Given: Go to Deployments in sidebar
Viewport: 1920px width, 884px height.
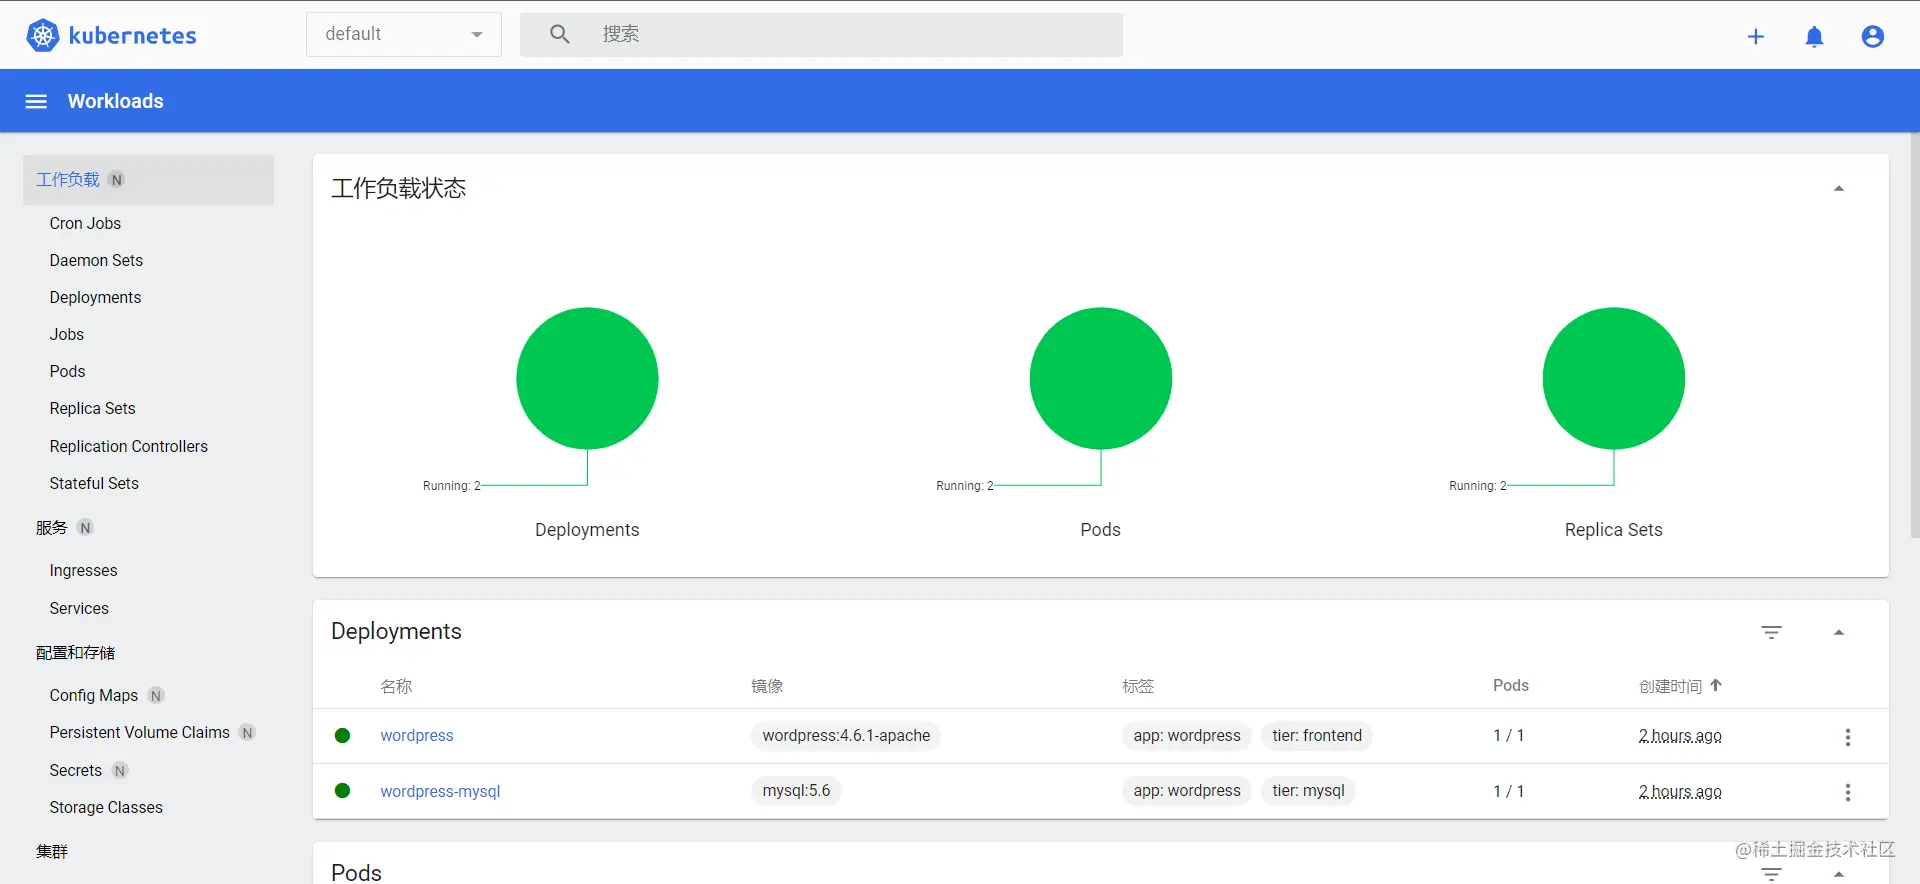Looking at the screenshot, I should coord(95,297).
